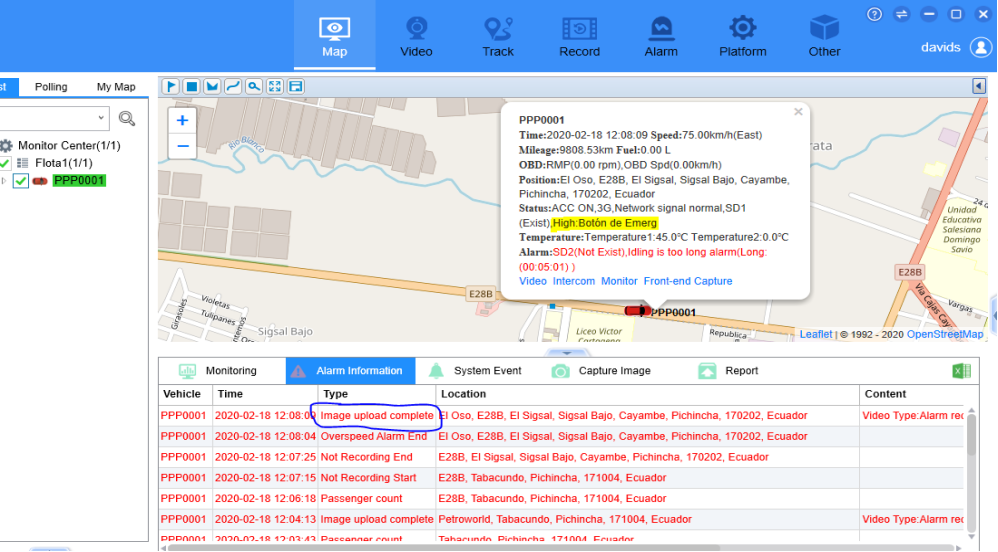Click the Intercom link in popup
The image size is (998, 552).
(573, 281)
